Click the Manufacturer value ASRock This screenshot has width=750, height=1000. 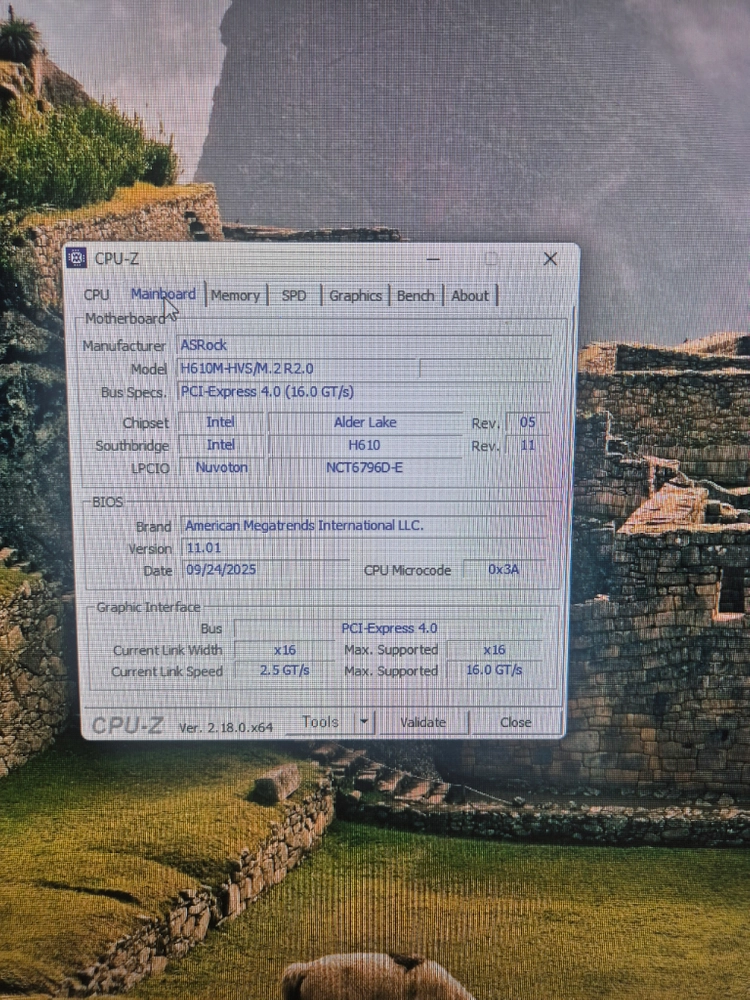364,345
